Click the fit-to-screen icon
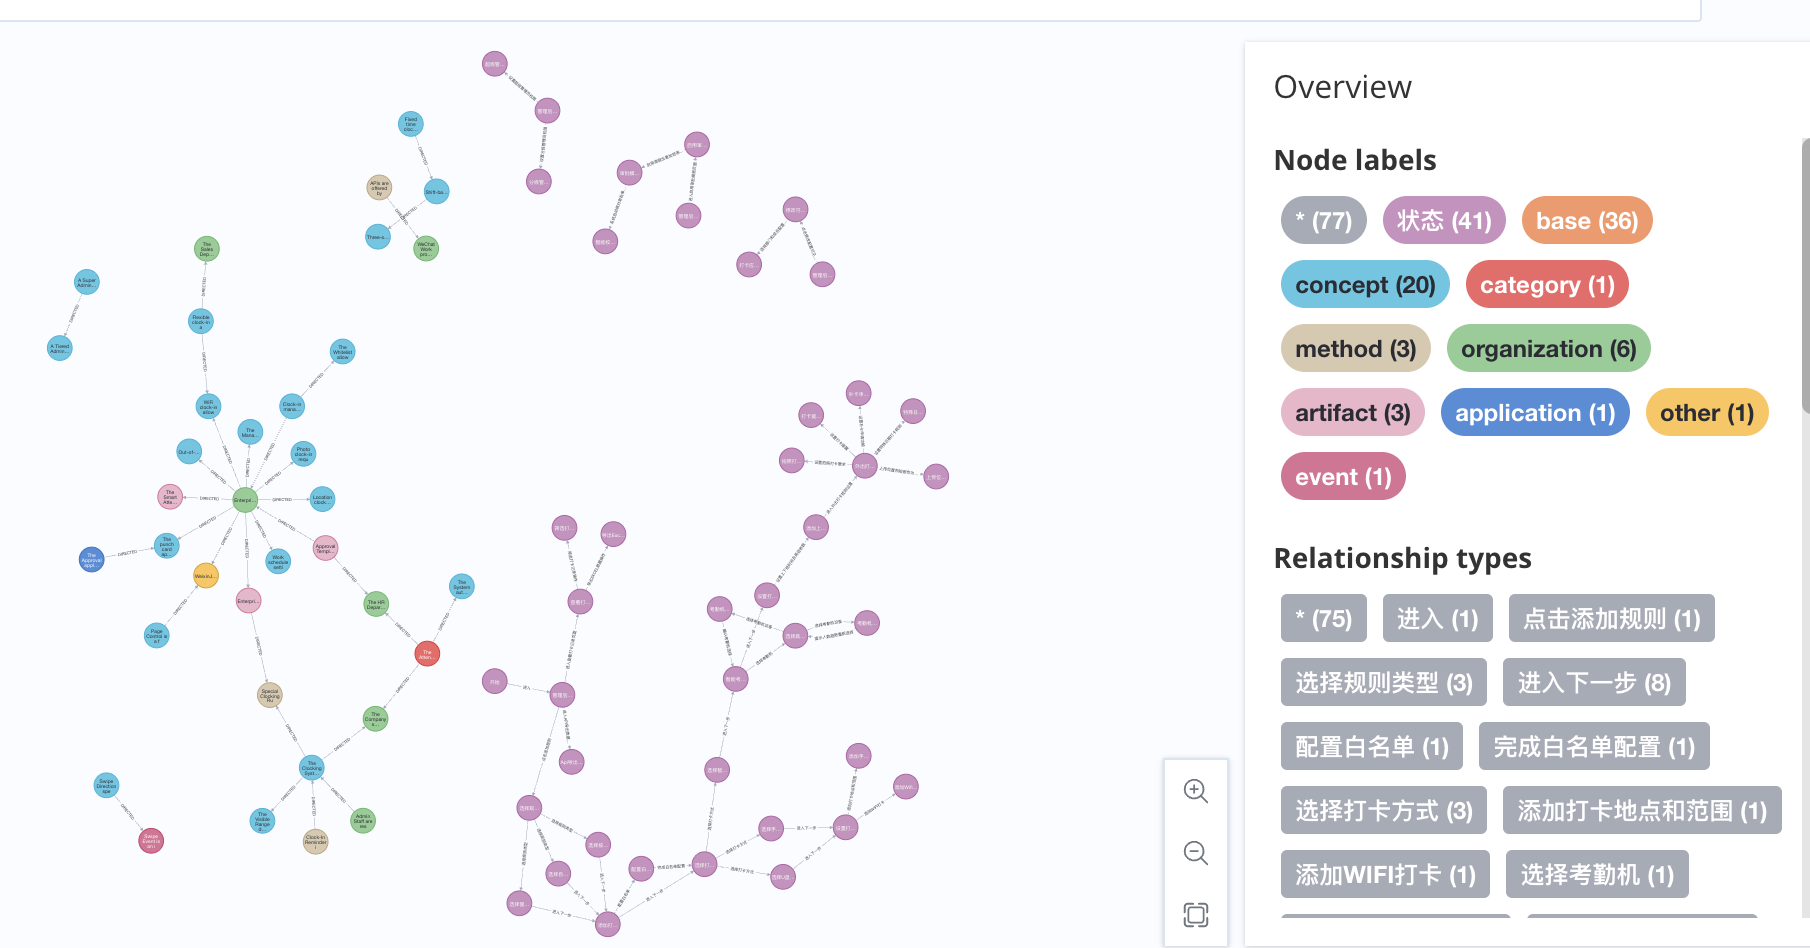This screenshot has width=1810, height=948. click(1195, 914)
